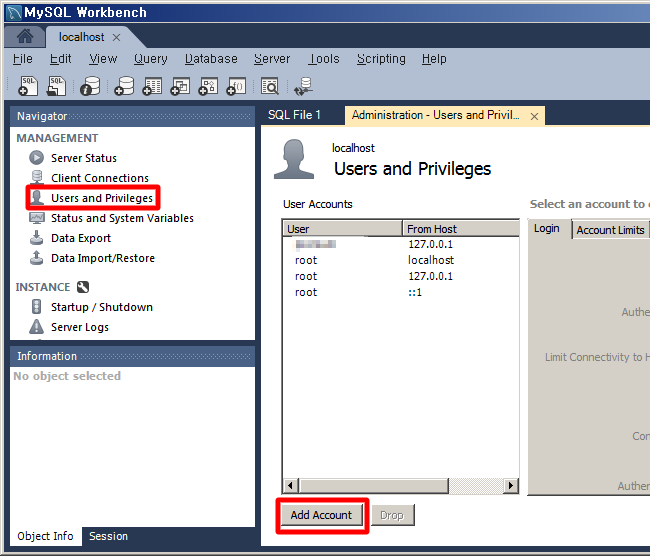This screenshot has width=650, height=556.
Task: Click the search table data icon
Action: (x=270, y=86)
